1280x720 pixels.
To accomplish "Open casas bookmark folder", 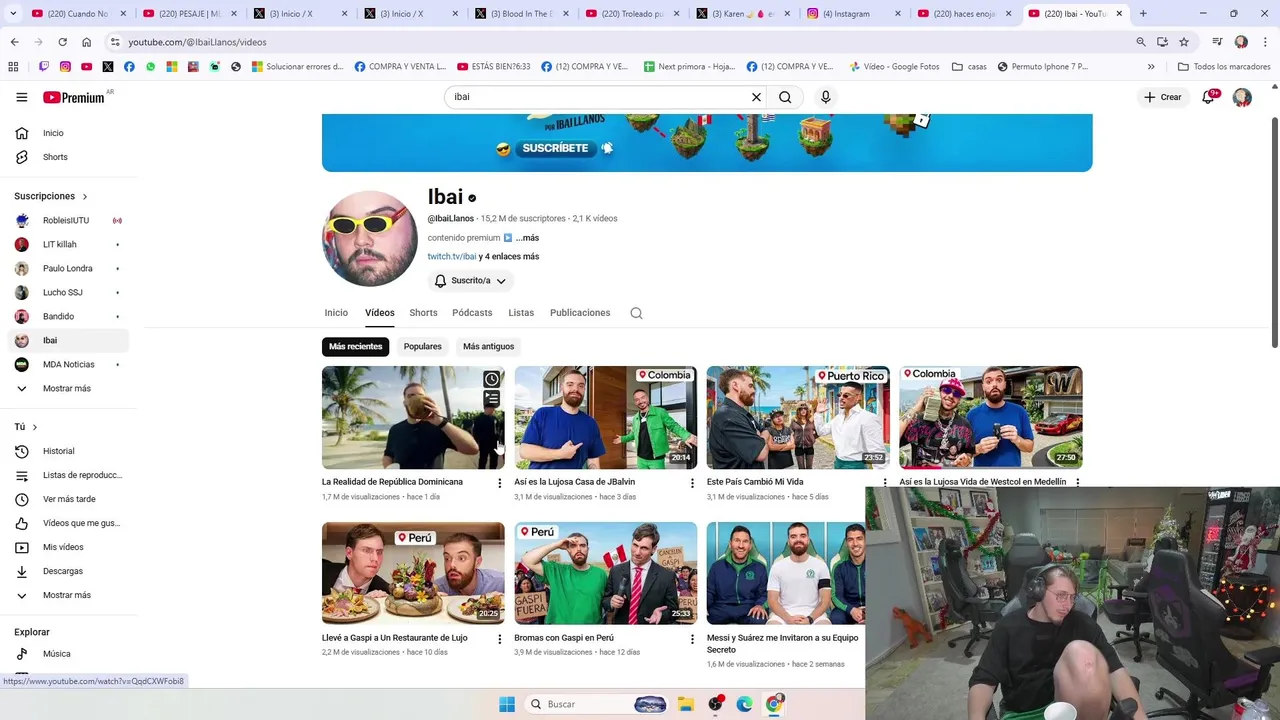I will [969, 67].
